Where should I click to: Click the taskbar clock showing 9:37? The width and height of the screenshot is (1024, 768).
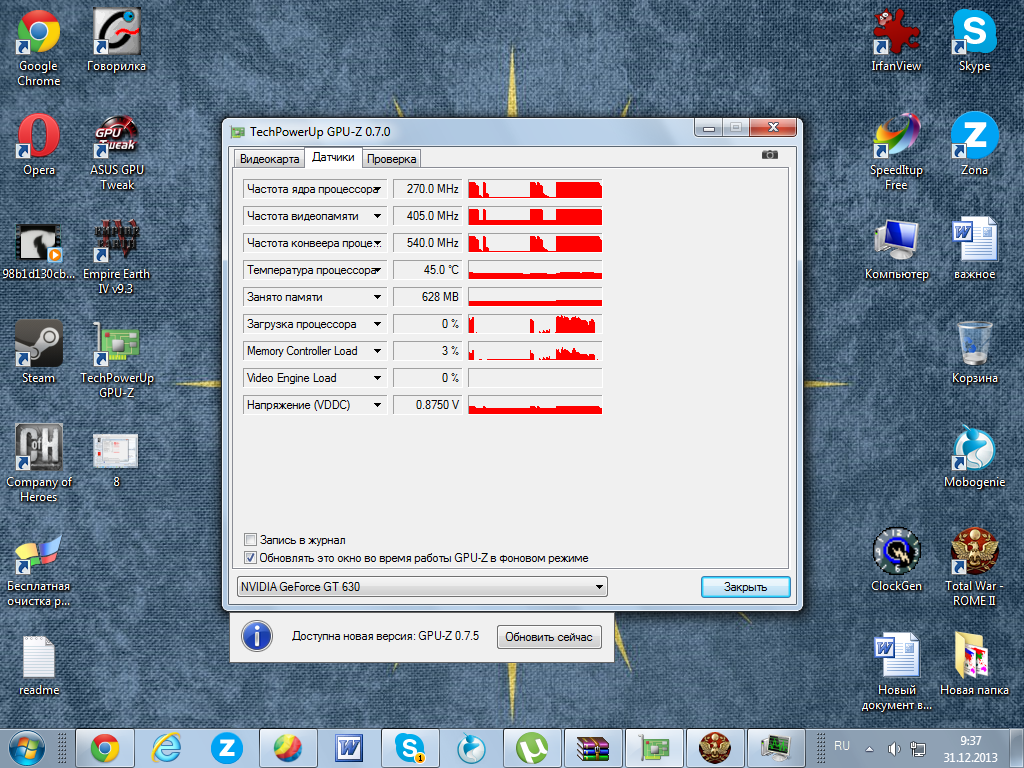pyautogui.click(x=970, y=749)
